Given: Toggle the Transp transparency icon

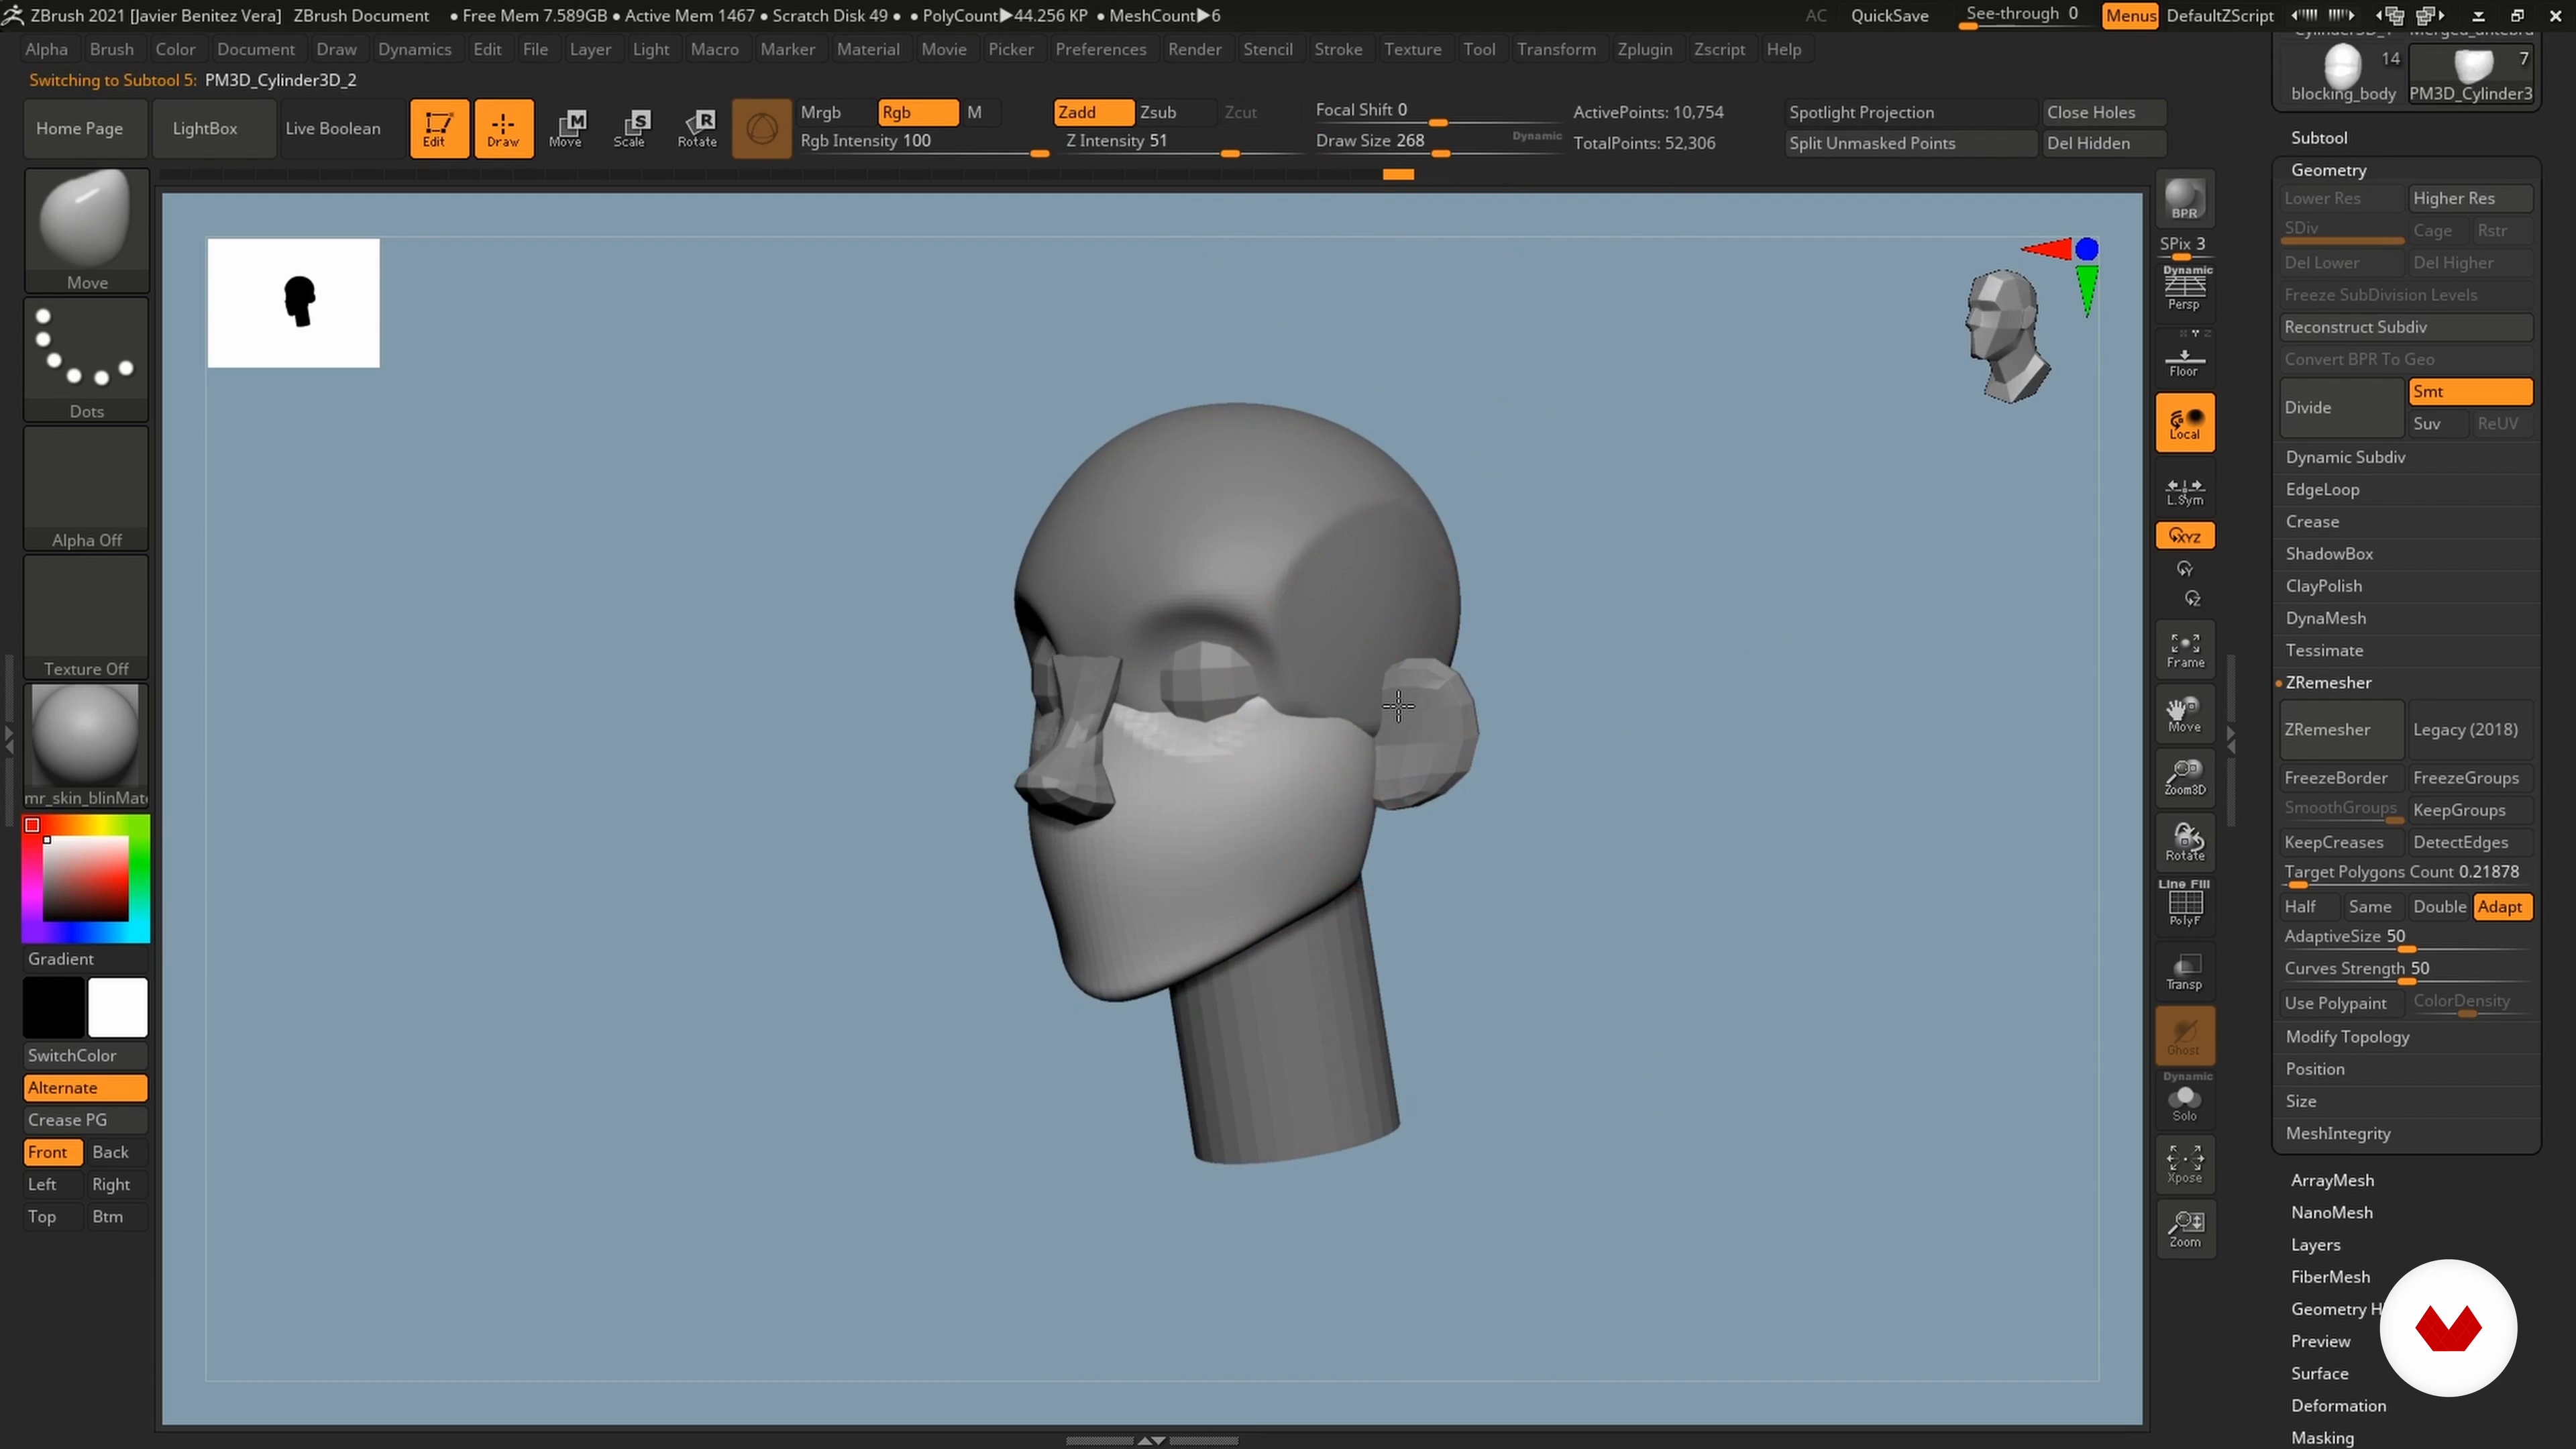Looking at the screenshot, I should [2185, 970].
